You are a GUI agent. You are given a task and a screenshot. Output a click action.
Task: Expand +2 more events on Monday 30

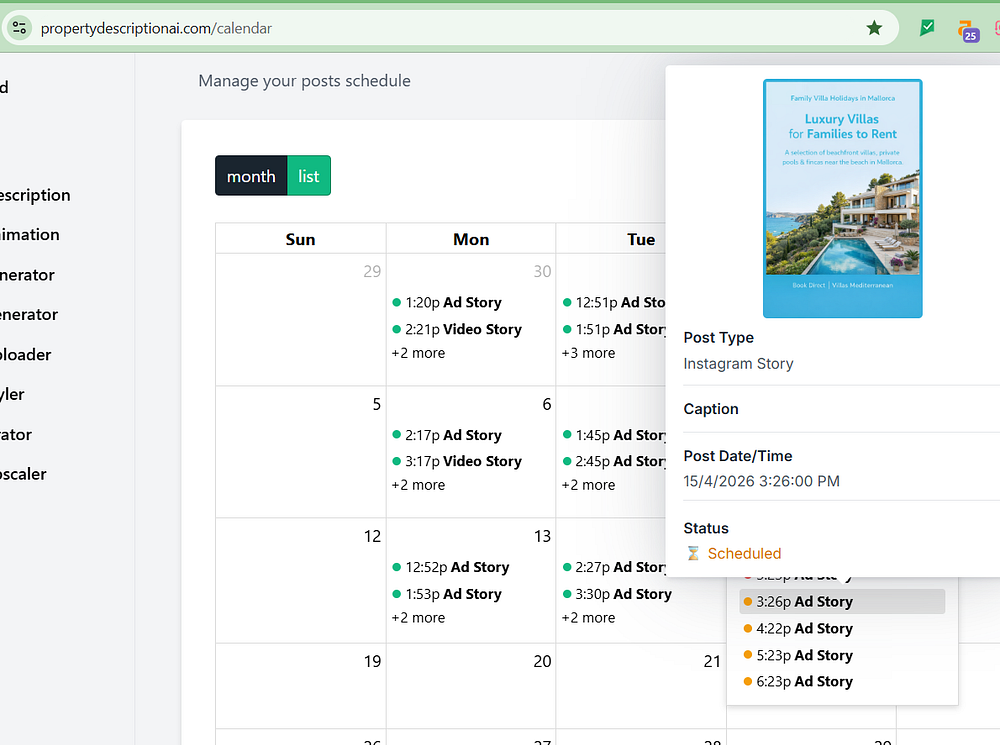418,353
